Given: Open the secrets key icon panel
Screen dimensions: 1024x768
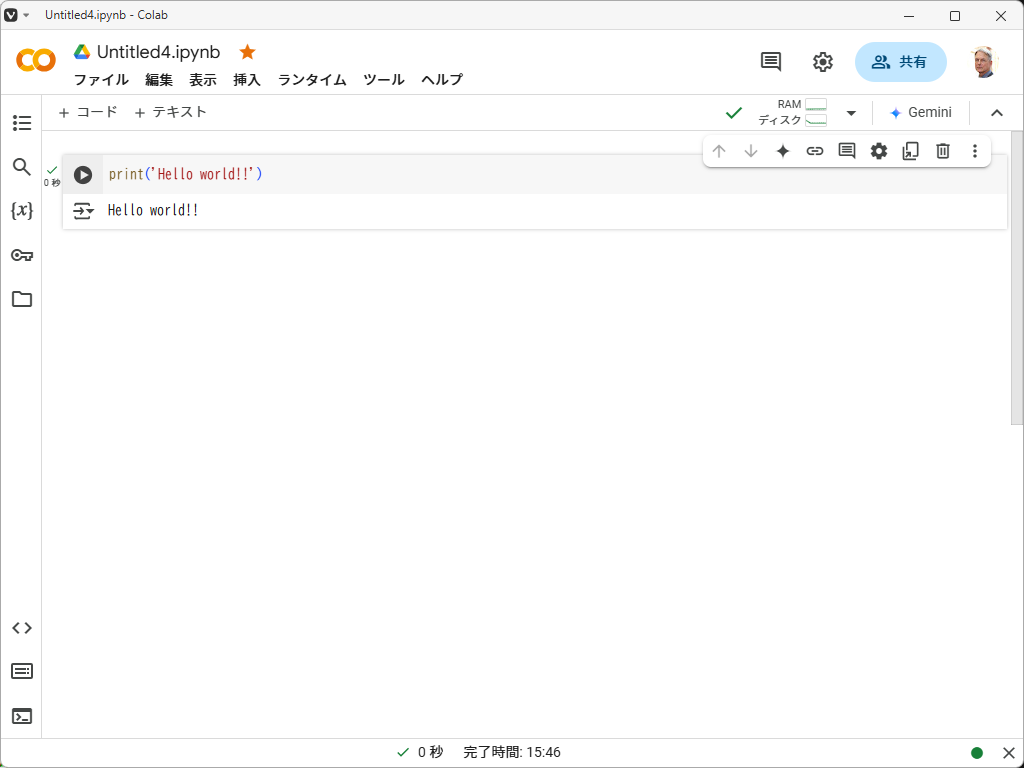Looking at the screenshot, I should (22, 255).
